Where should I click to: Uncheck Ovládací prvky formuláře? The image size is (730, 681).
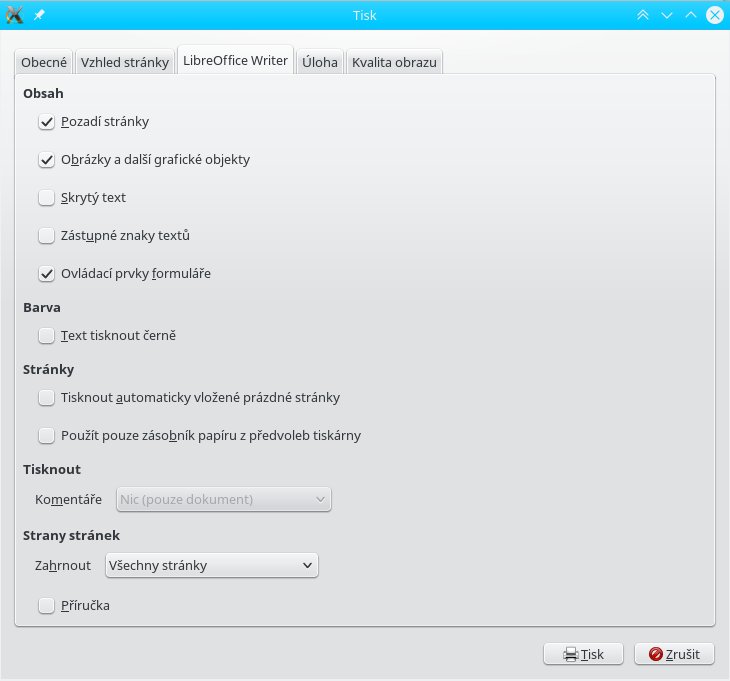[47, 274]
